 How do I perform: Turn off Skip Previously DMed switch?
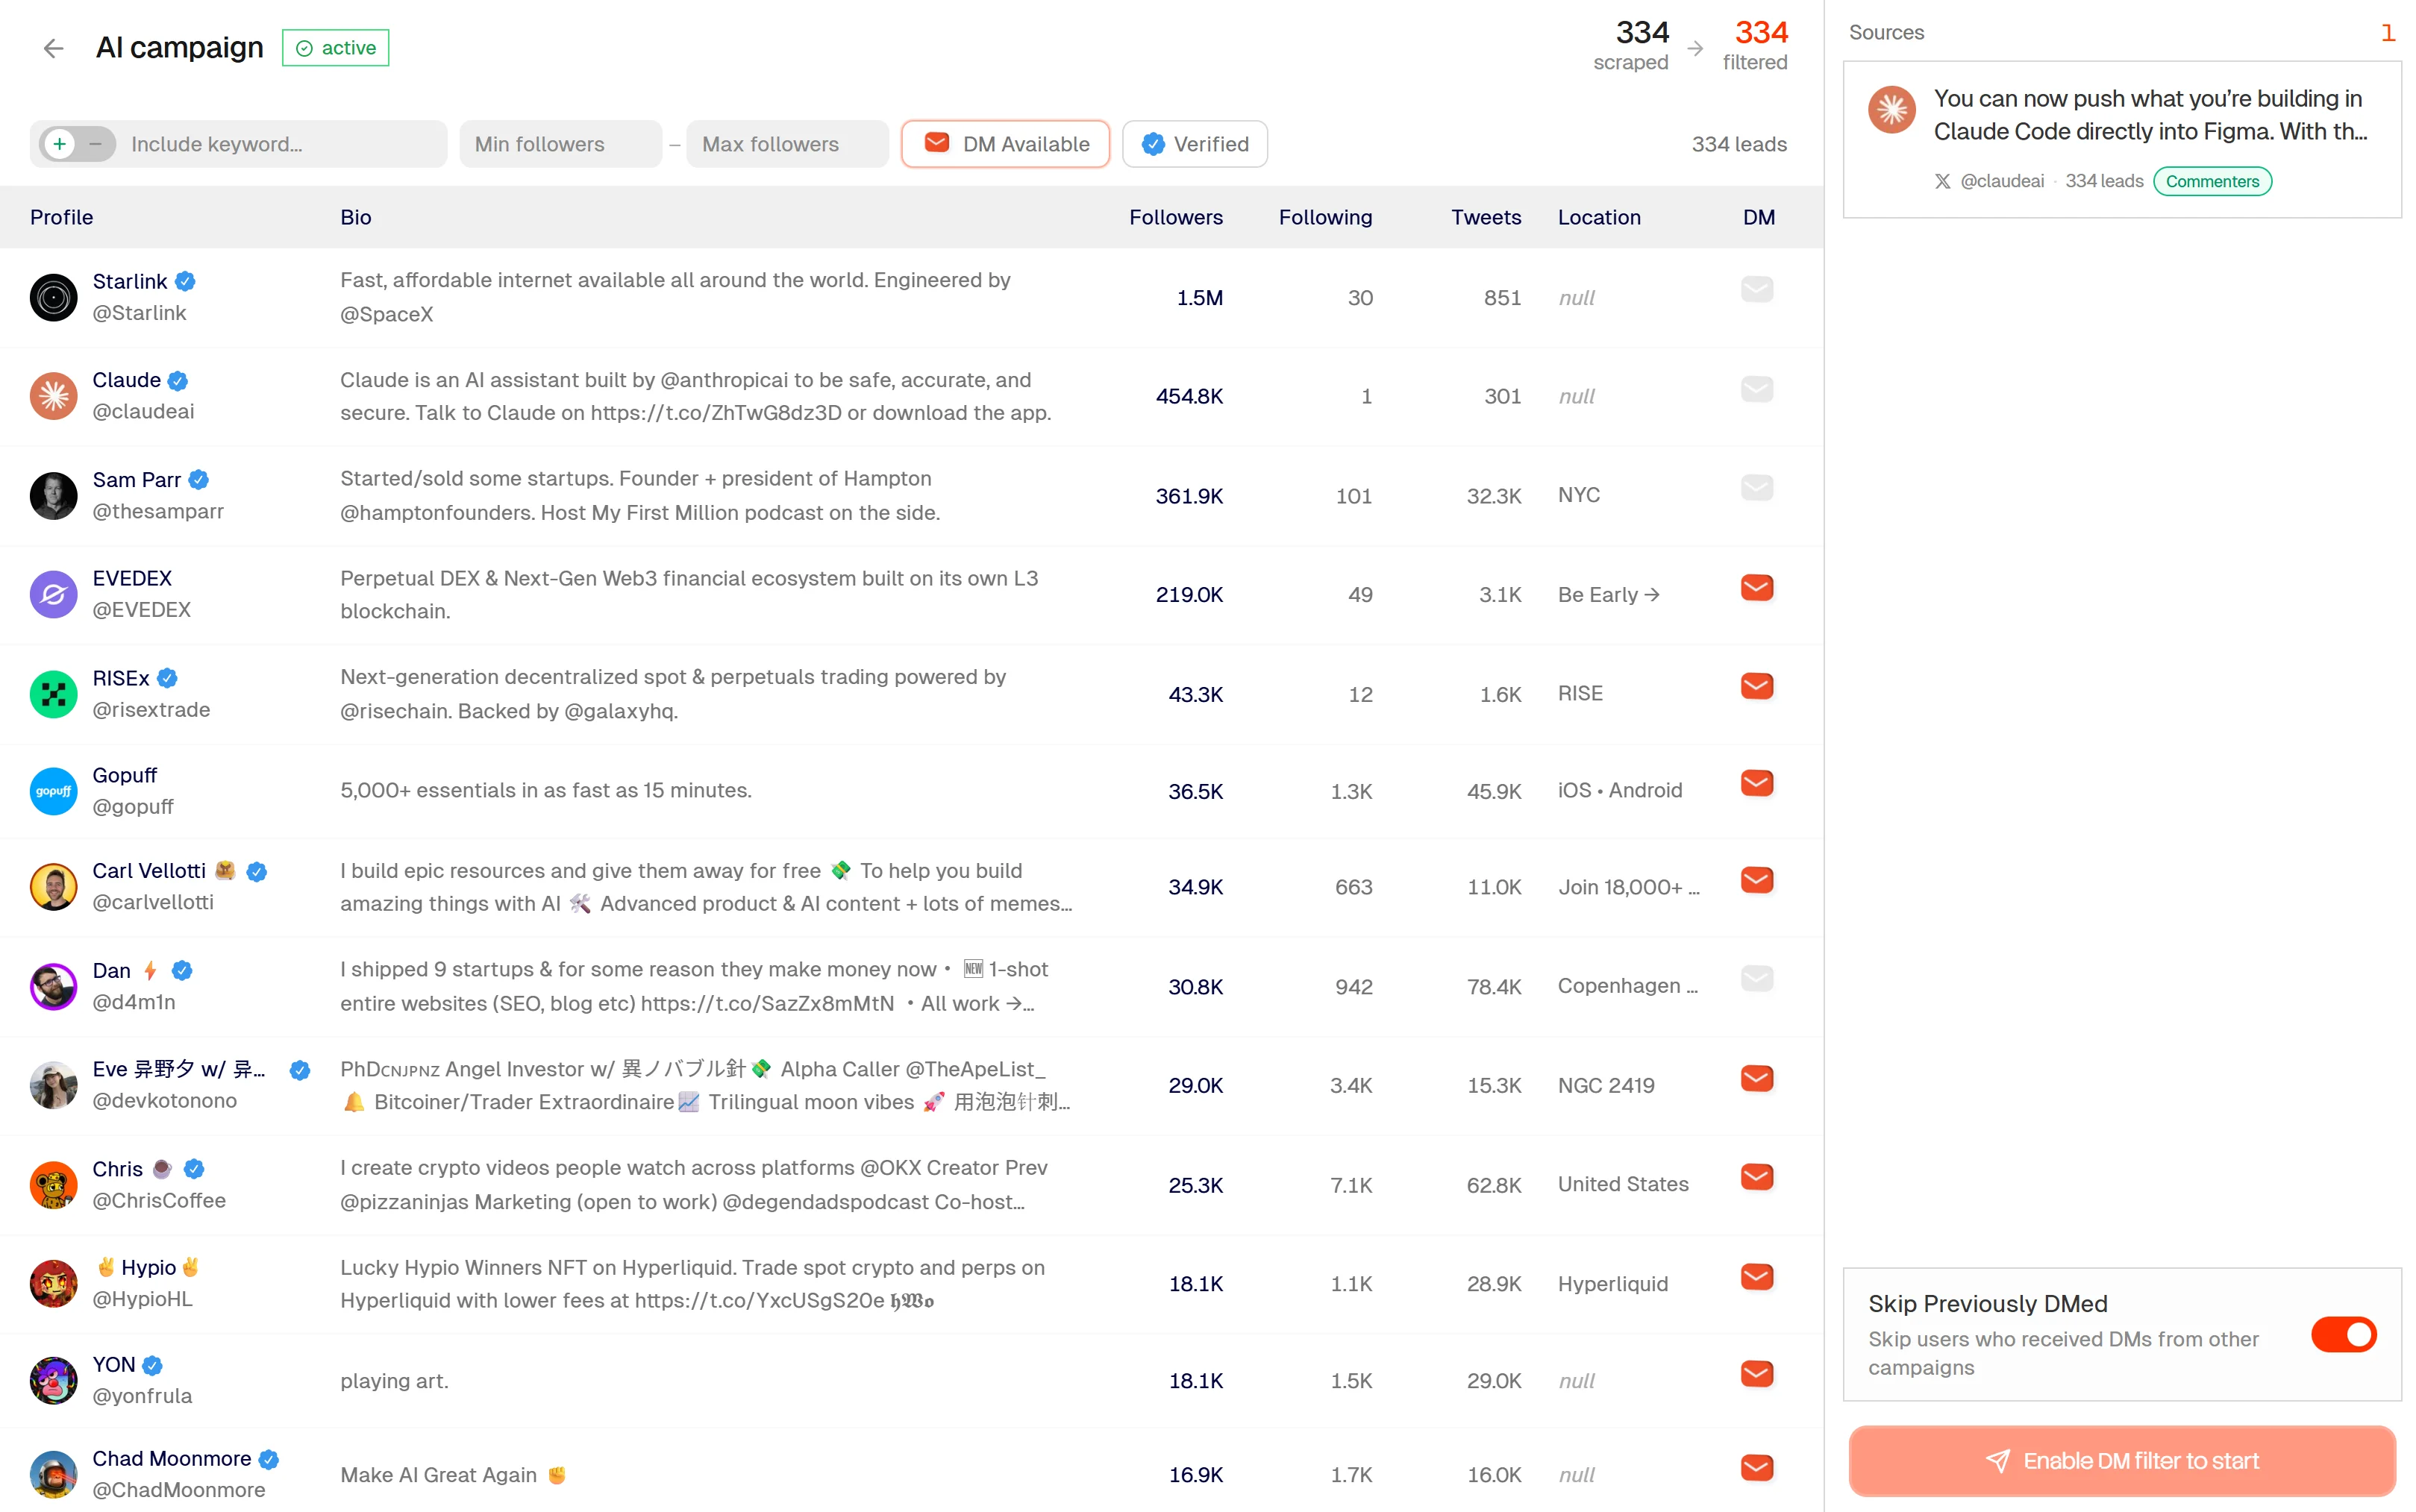coord(2342,1334)
